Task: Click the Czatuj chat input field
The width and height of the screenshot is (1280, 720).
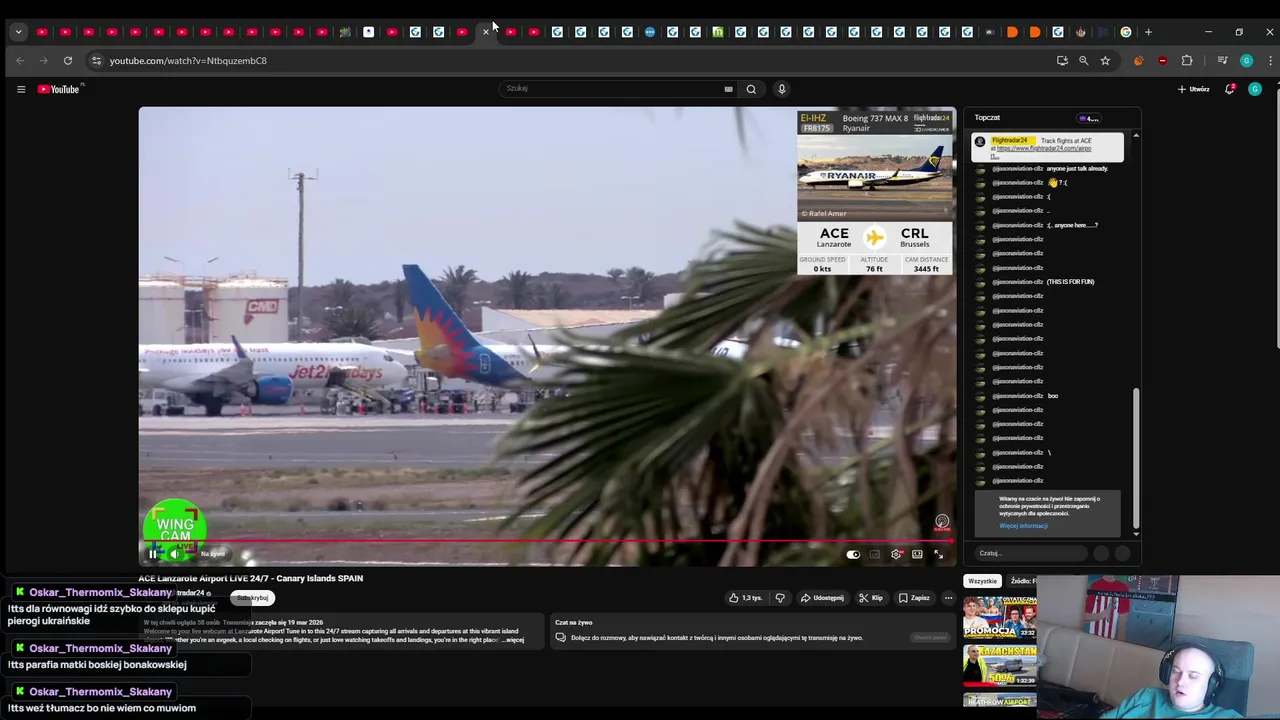Action: [1030, 553]
